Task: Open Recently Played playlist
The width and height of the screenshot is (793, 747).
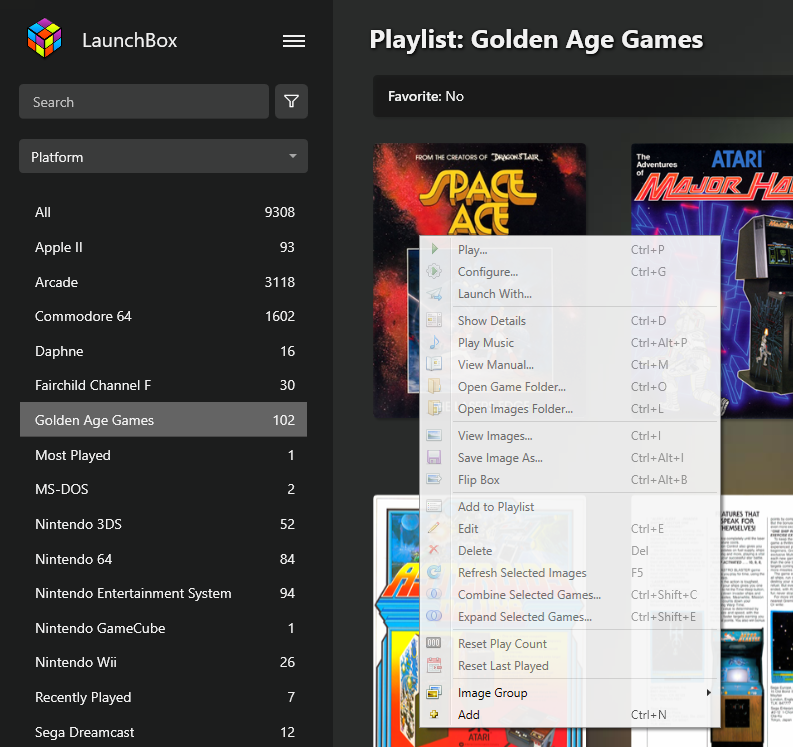Action: click(x=163, y=697)
